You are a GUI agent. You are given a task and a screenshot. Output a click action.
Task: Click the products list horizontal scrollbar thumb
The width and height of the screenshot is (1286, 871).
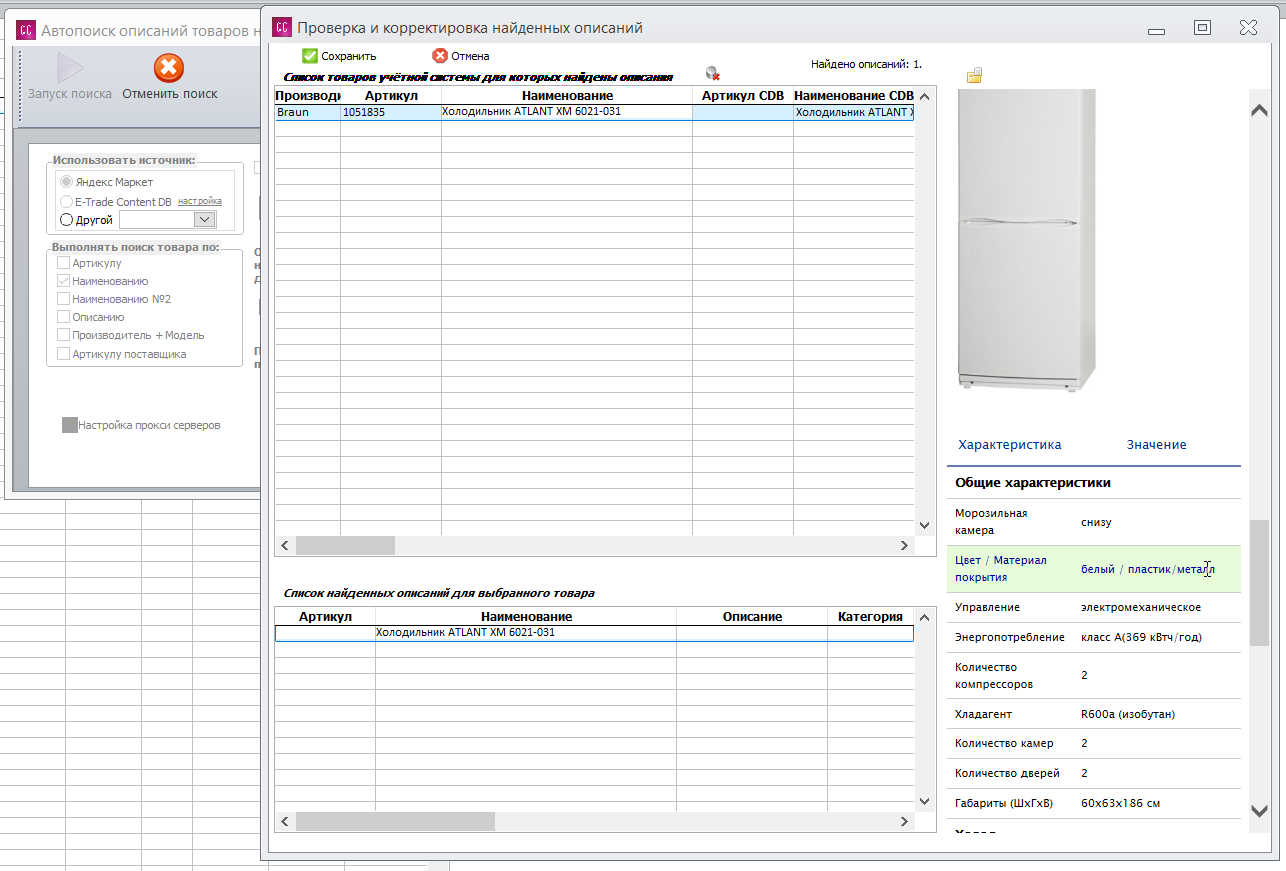[x=345, y=546]
